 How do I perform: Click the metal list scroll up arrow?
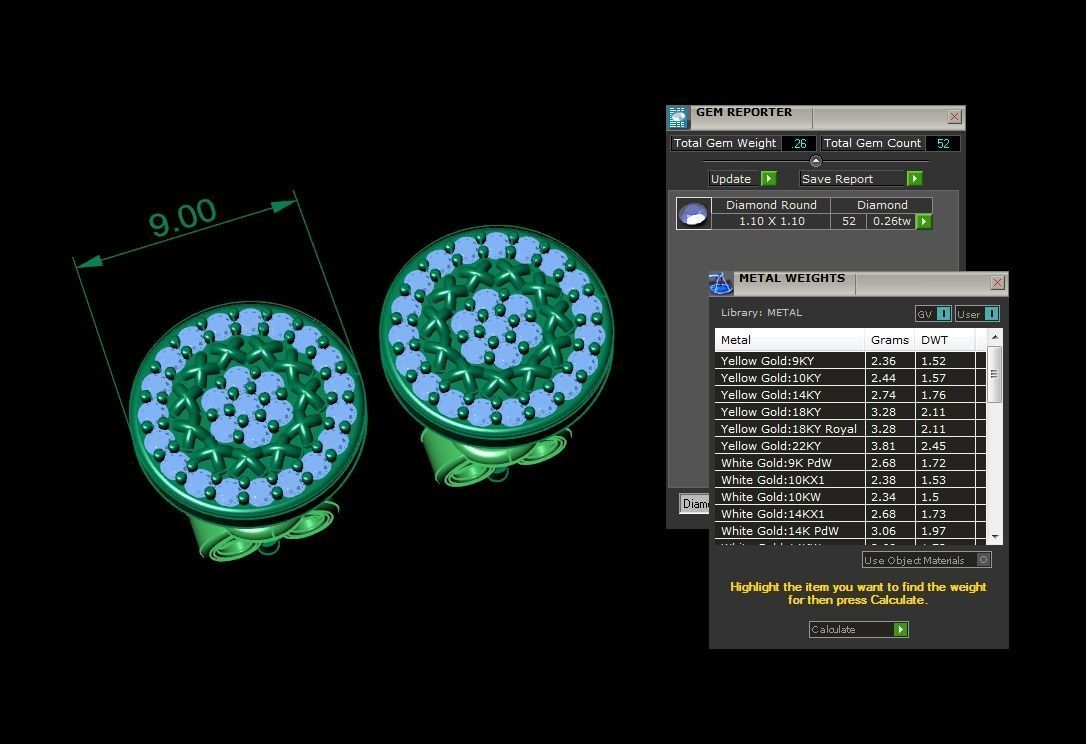[x=995, y=337]
